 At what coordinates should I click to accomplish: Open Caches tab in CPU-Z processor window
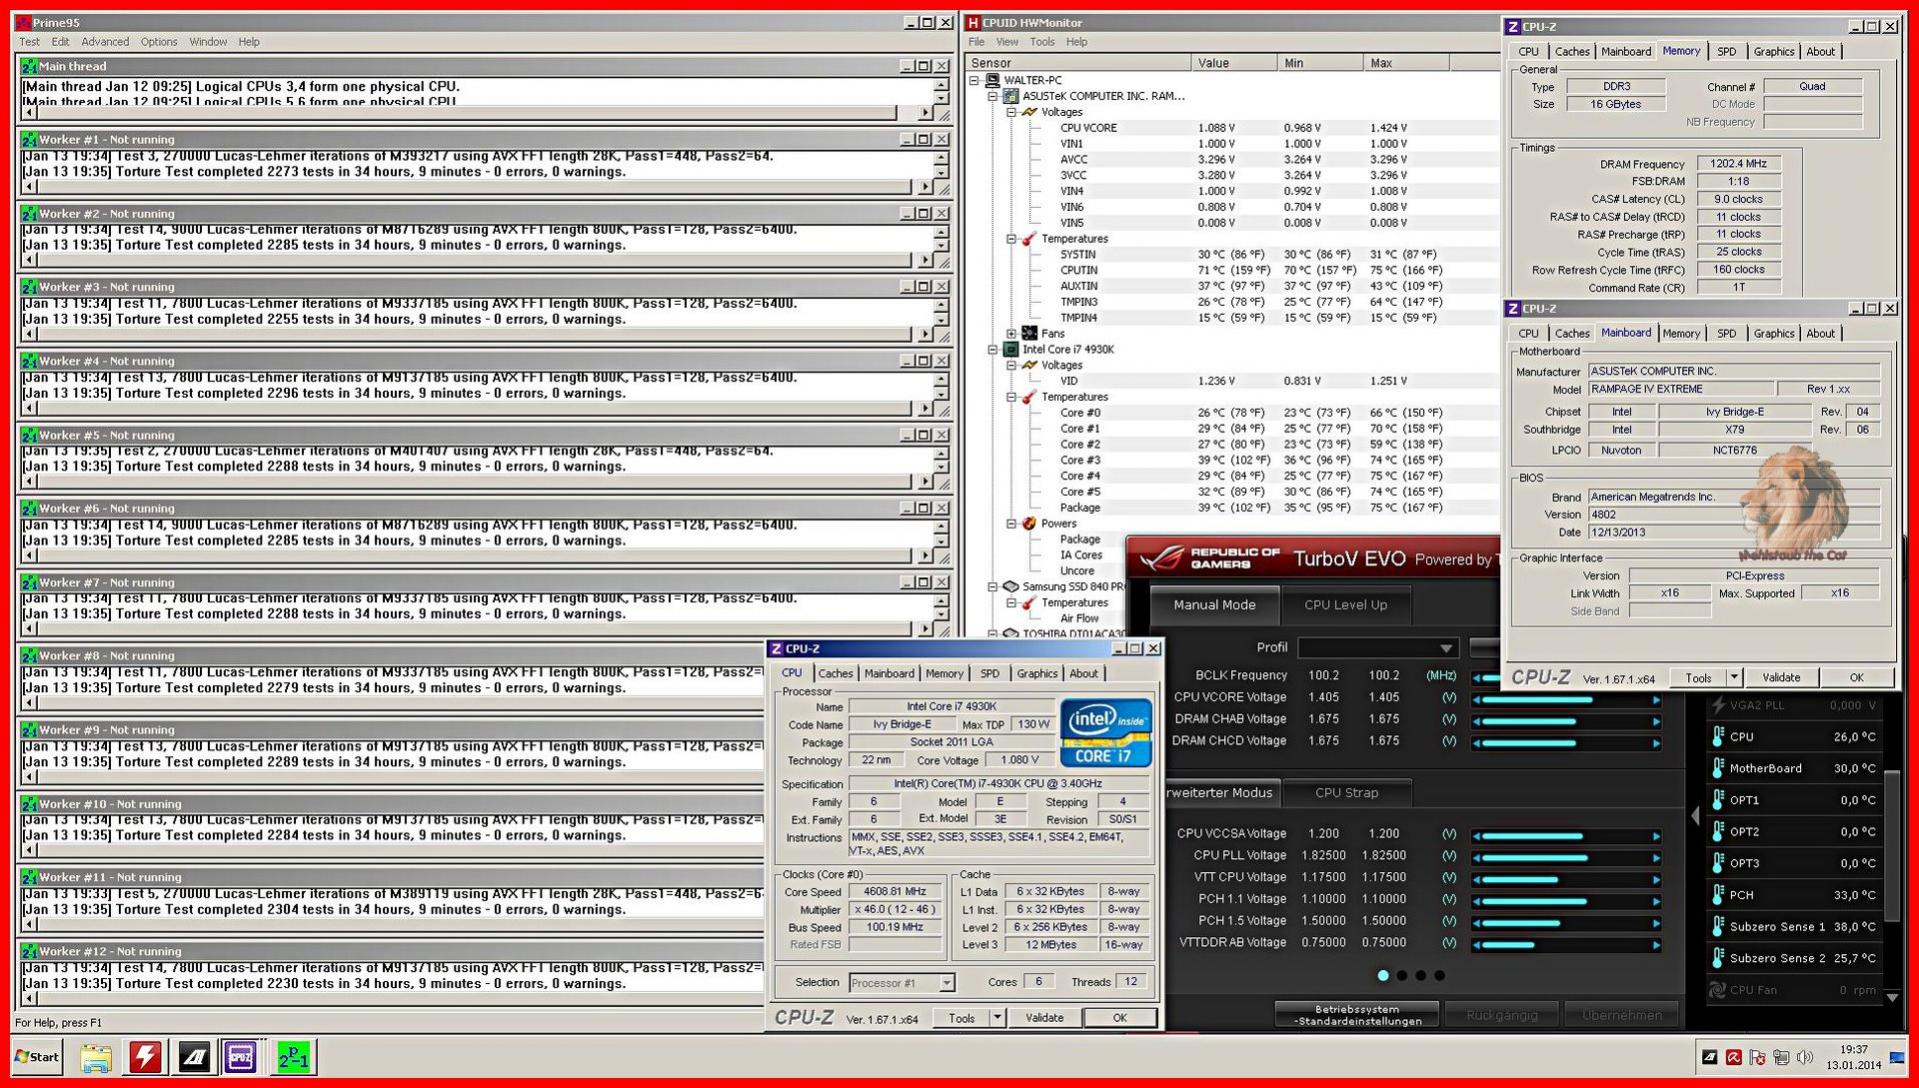click(836, 674)
